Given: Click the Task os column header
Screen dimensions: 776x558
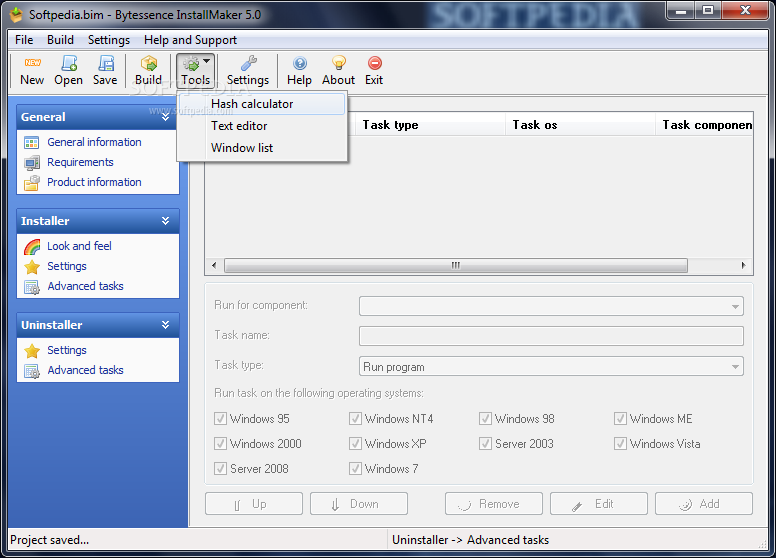Looking at the screenshot, I should [580, 125].
